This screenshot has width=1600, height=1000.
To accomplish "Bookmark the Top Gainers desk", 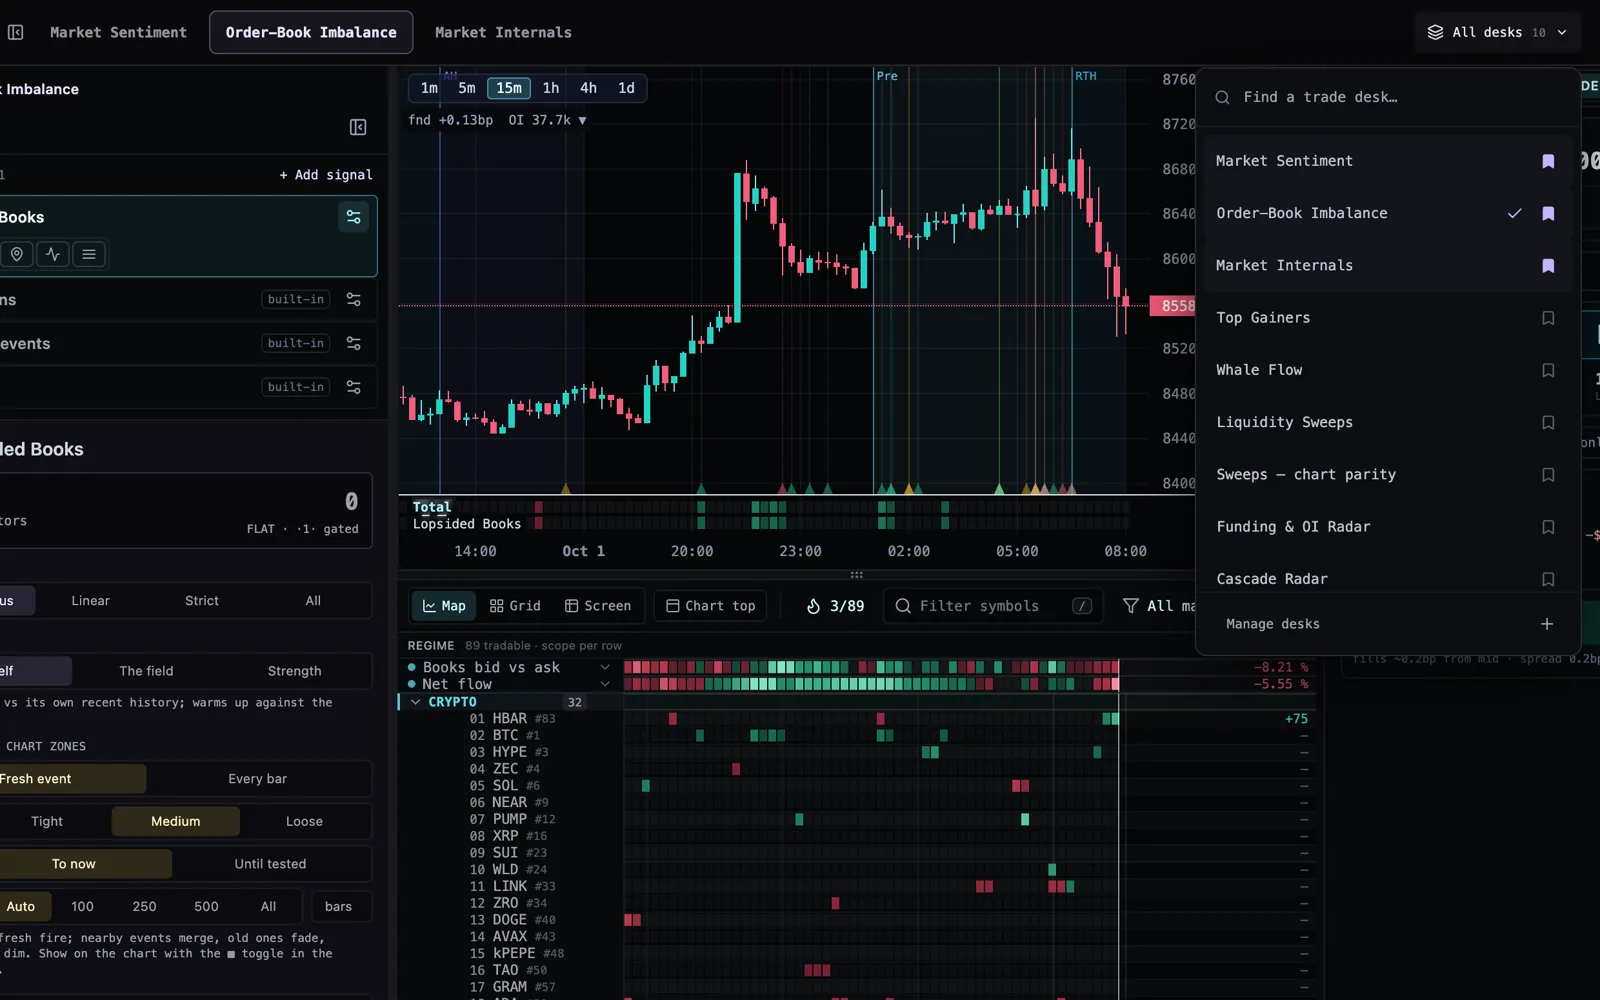I will [1548, 318].
